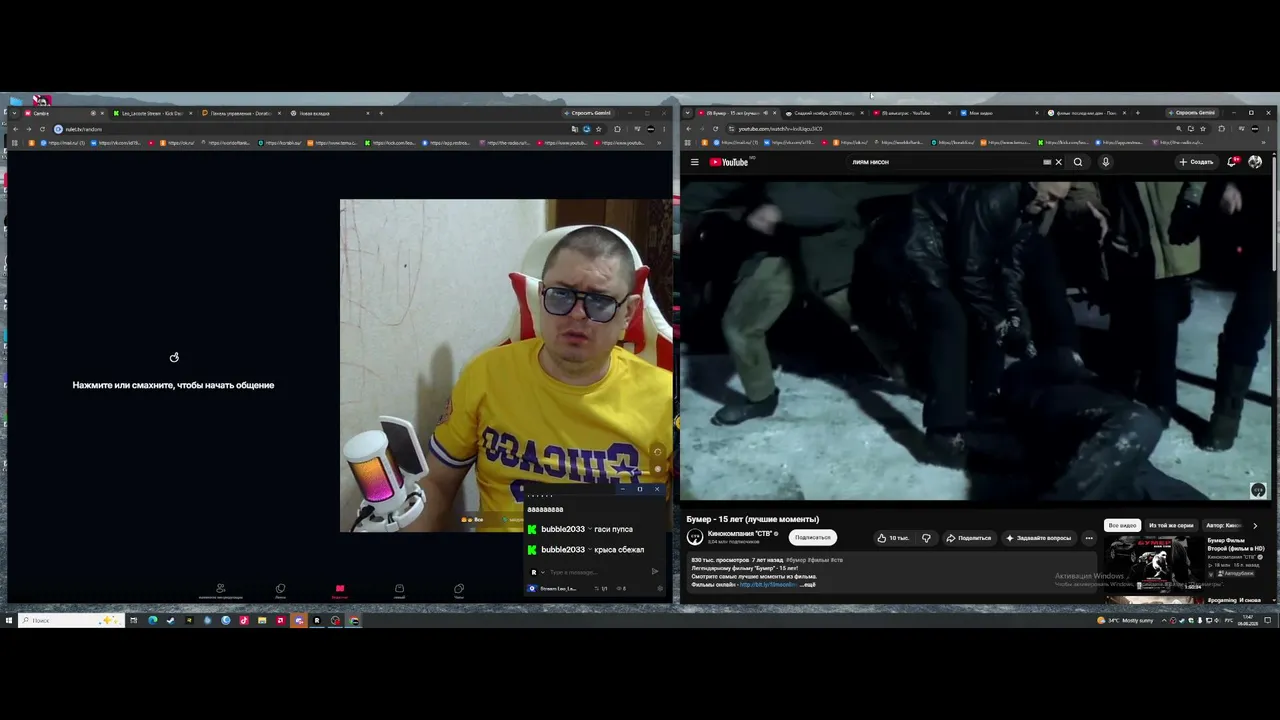Open the YouTube hamburger guide menu

(x=694, y=162)
